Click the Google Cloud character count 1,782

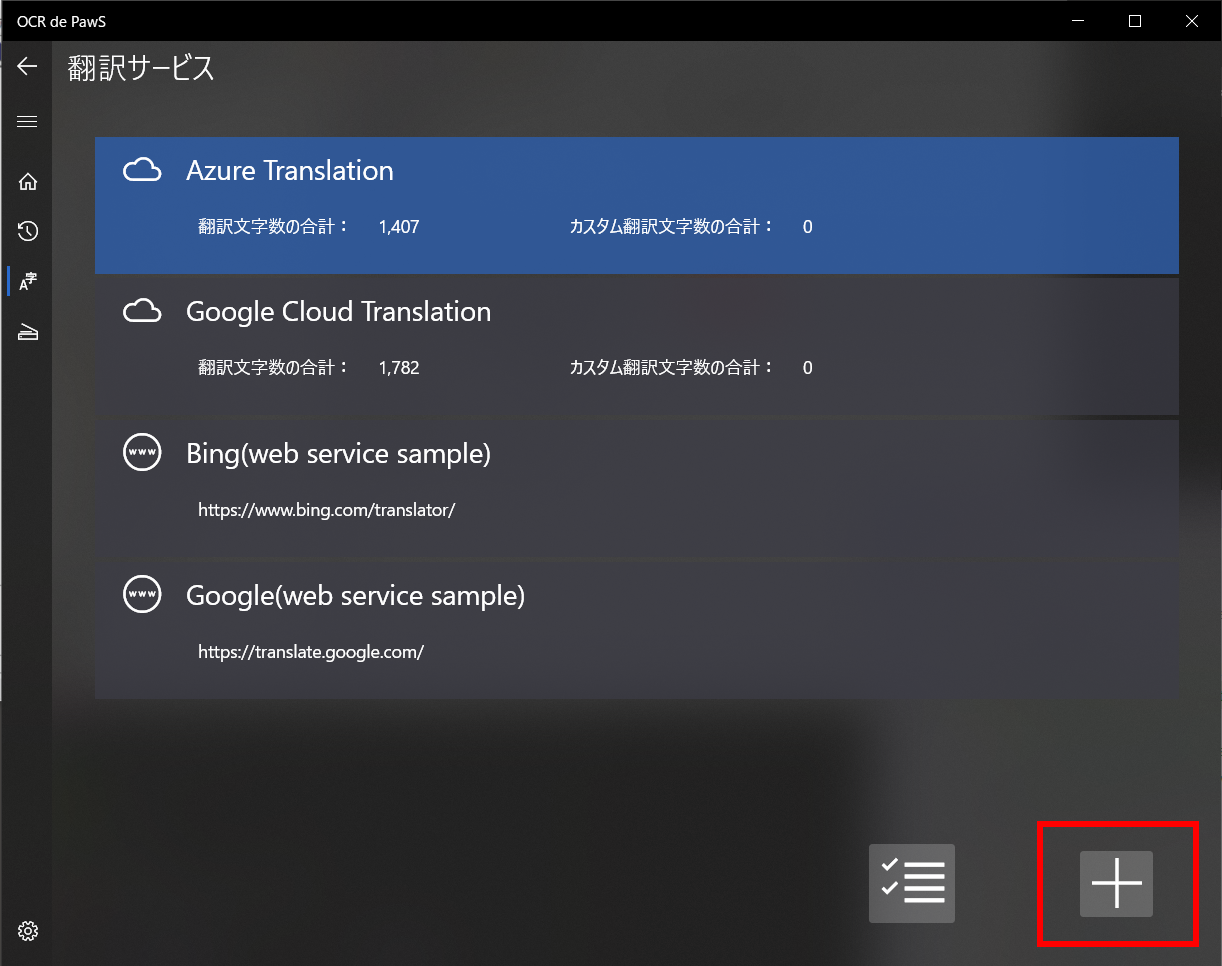(x=399, y=368)
